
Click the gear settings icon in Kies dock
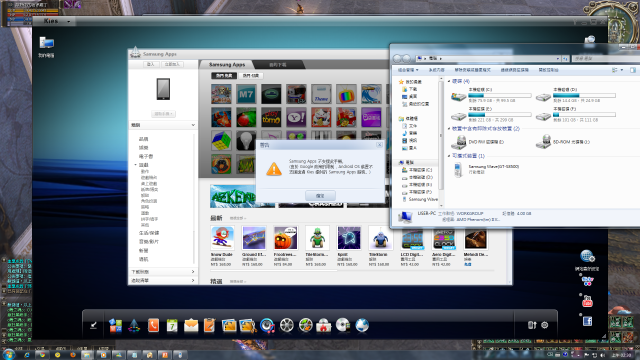544,325
